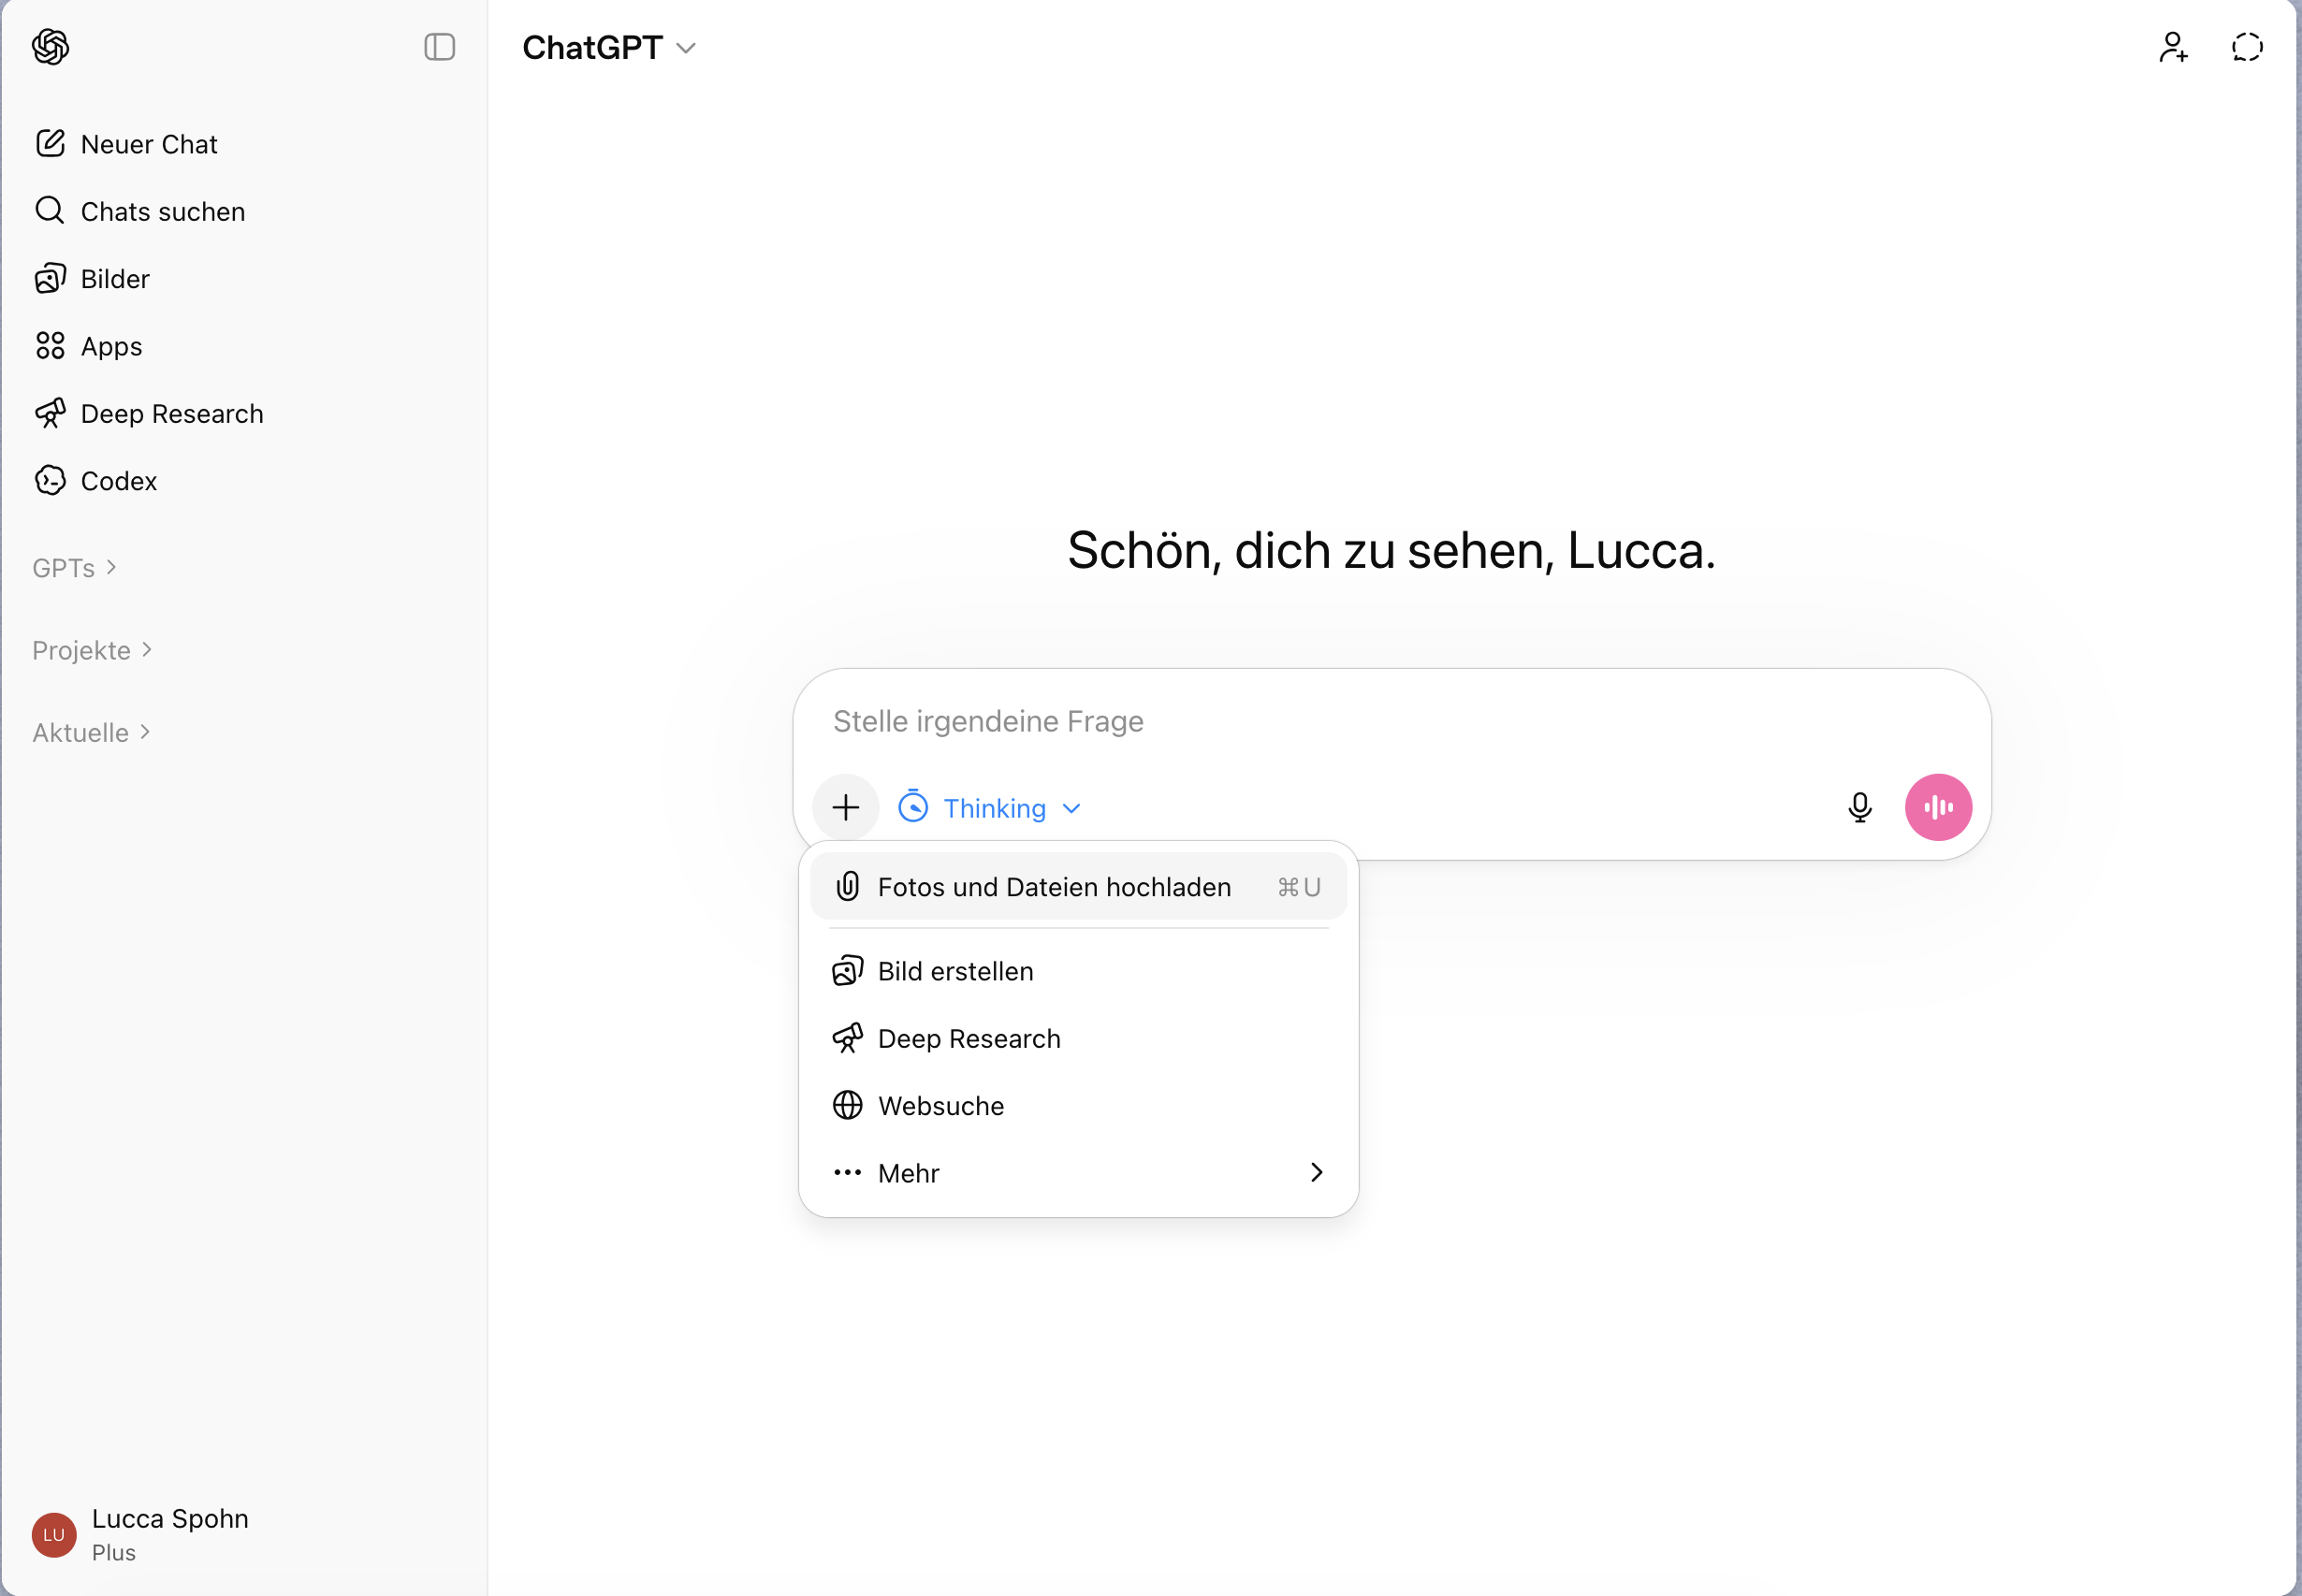Image resolution: width=2302 pixels, height=1596 pixels.
Task: Choose Websuche from the menu
Action: tap(940, 1106)
